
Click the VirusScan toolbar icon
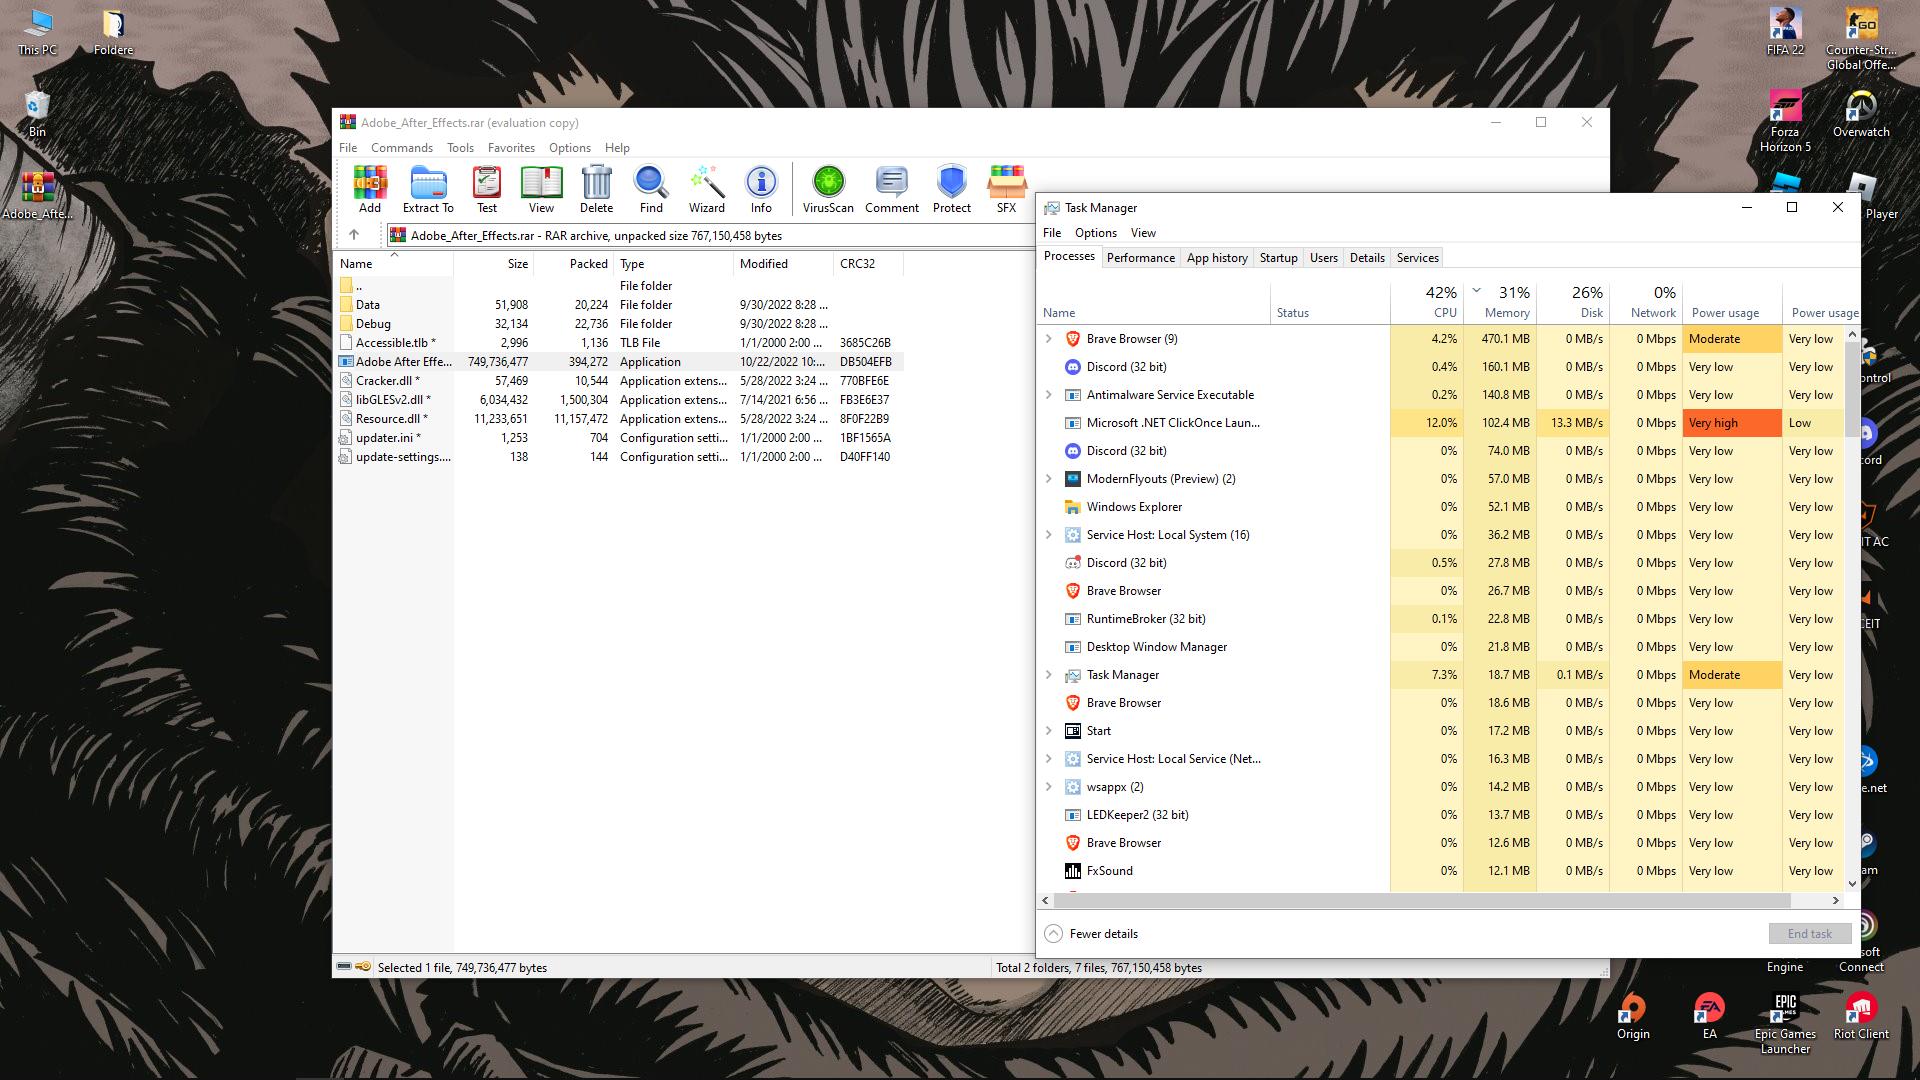point(828,188)
